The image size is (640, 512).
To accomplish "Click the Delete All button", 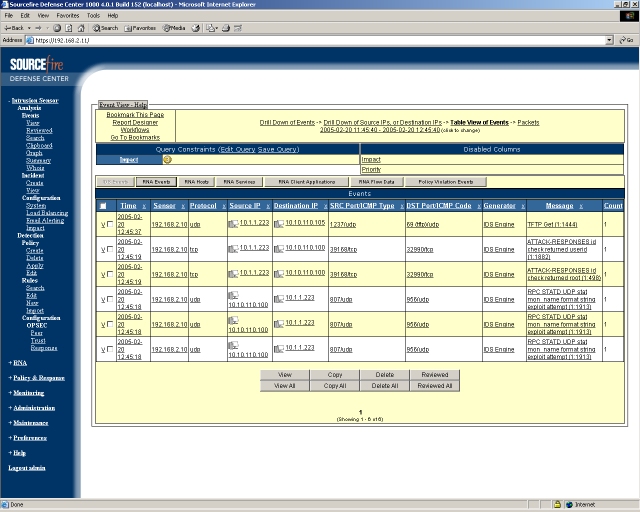I will click(385, 386).
